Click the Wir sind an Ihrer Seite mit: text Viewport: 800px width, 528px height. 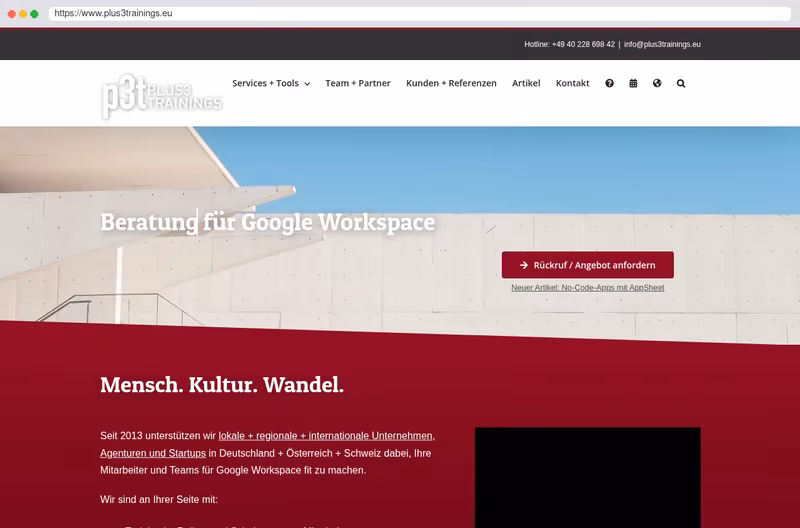pos(159,499)
